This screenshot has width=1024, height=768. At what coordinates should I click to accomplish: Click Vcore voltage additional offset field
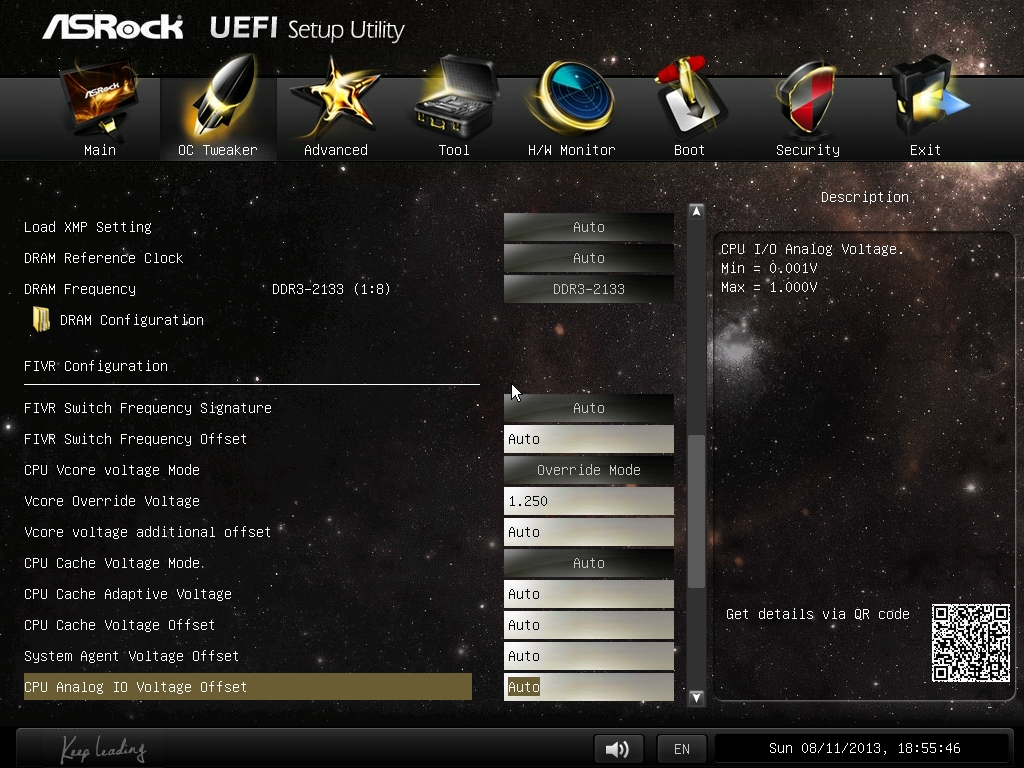[588, 532]
